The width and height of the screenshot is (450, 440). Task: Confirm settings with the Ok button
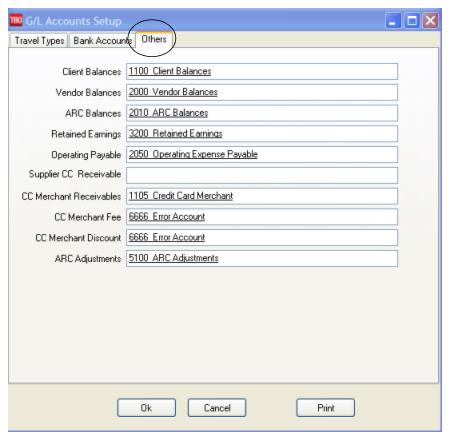point(146,408)
